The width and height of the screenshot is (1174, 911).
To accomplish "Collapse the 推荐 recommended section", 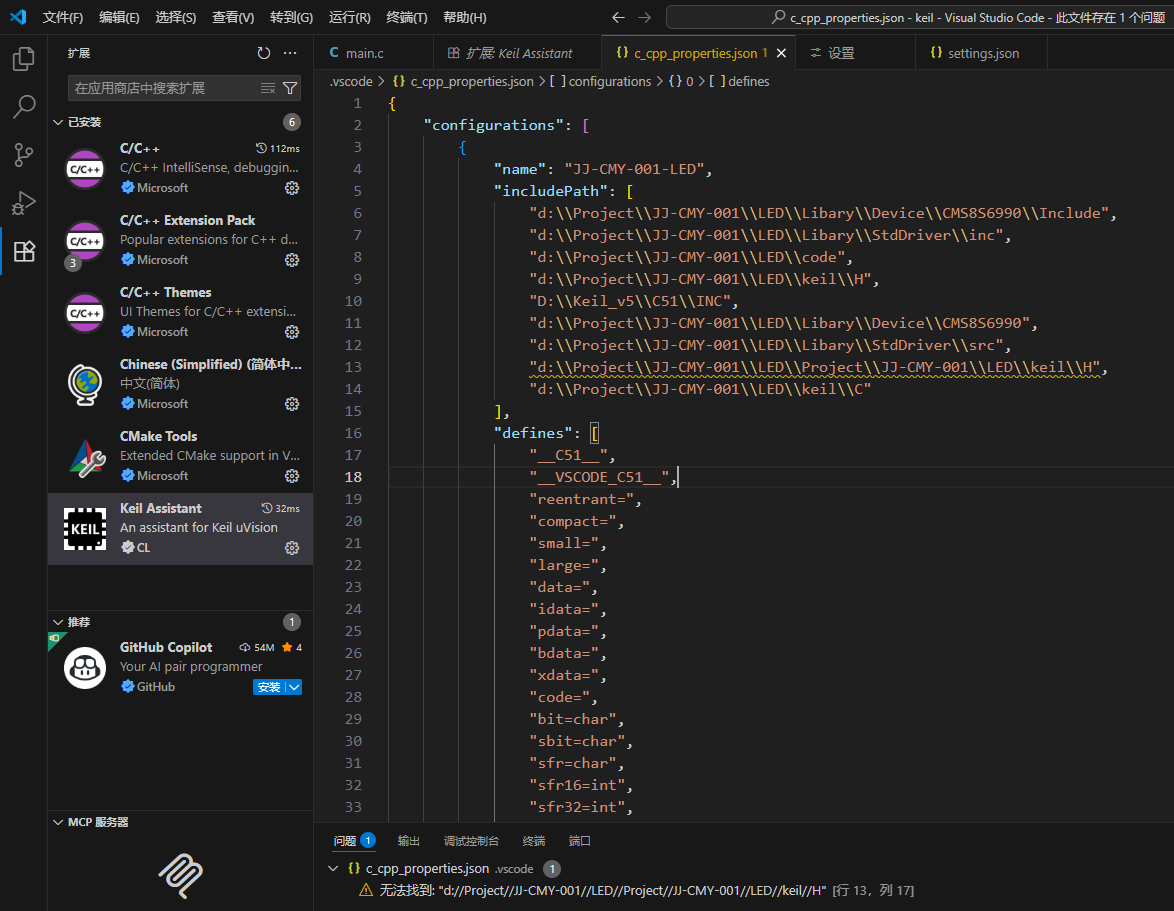I will tap(57, 622).
